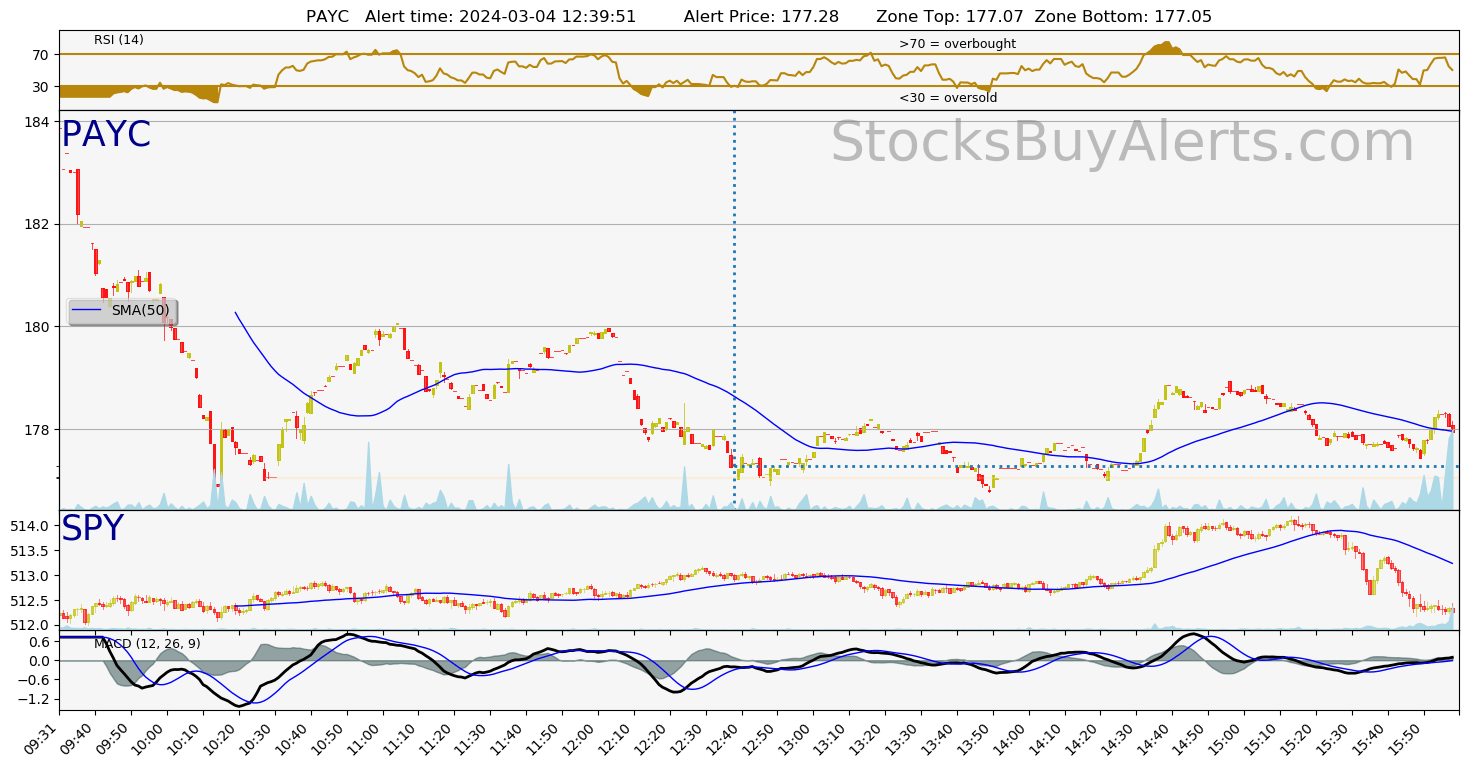Click the SPY axis value 514.0
Image resolution: width=1474 pixels, height=768 pixels.
click(31, 526)
